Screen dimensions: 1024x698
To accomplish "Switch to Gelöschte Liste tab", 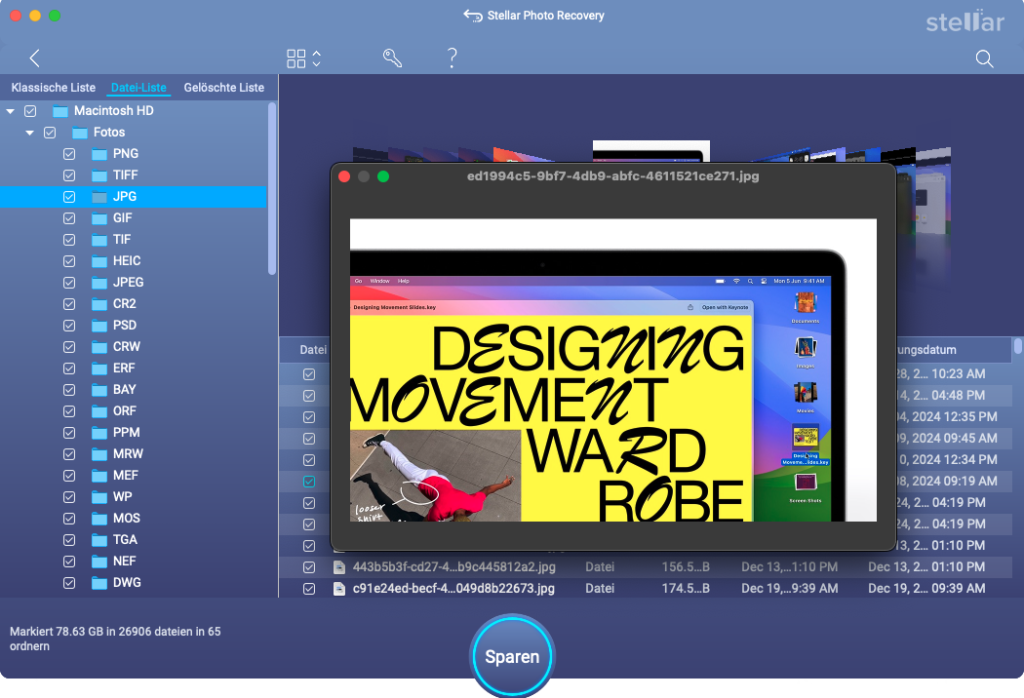I will point(224,88).
